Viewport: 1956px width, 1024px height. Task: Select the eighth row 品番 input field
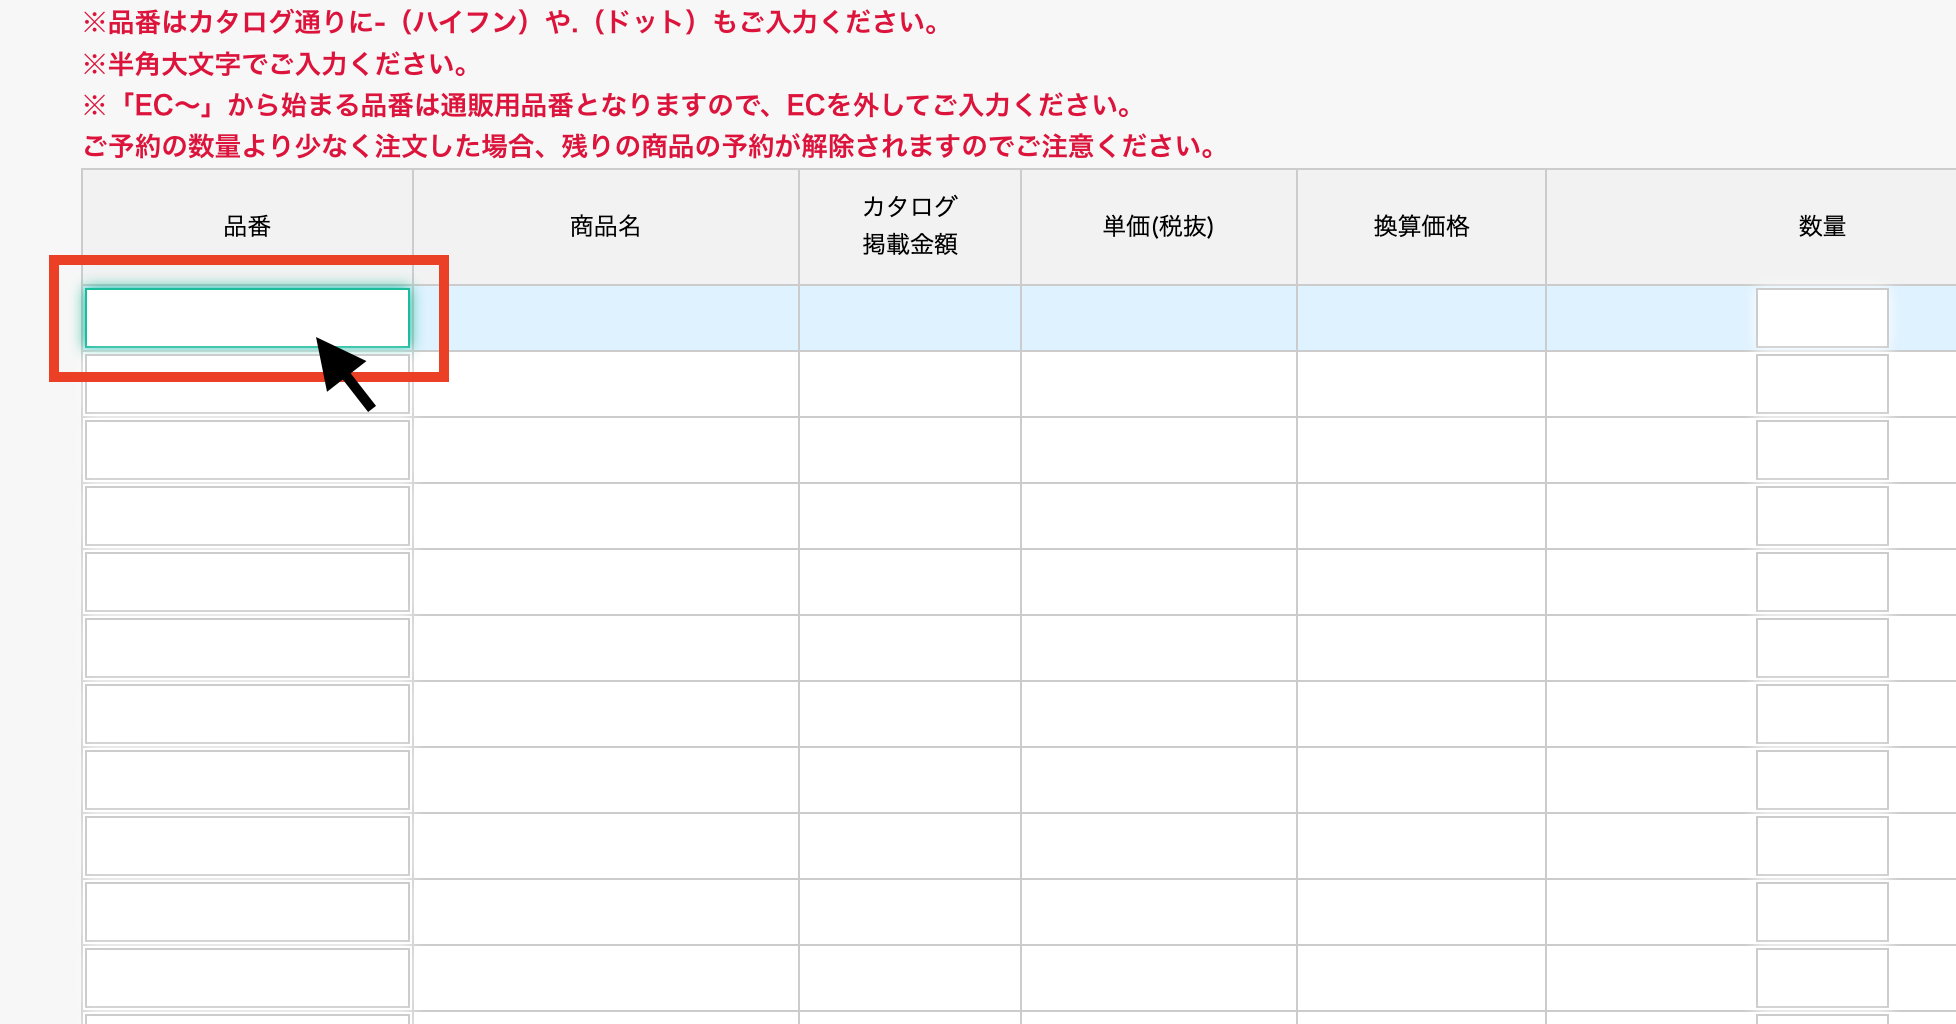point(246,780)
